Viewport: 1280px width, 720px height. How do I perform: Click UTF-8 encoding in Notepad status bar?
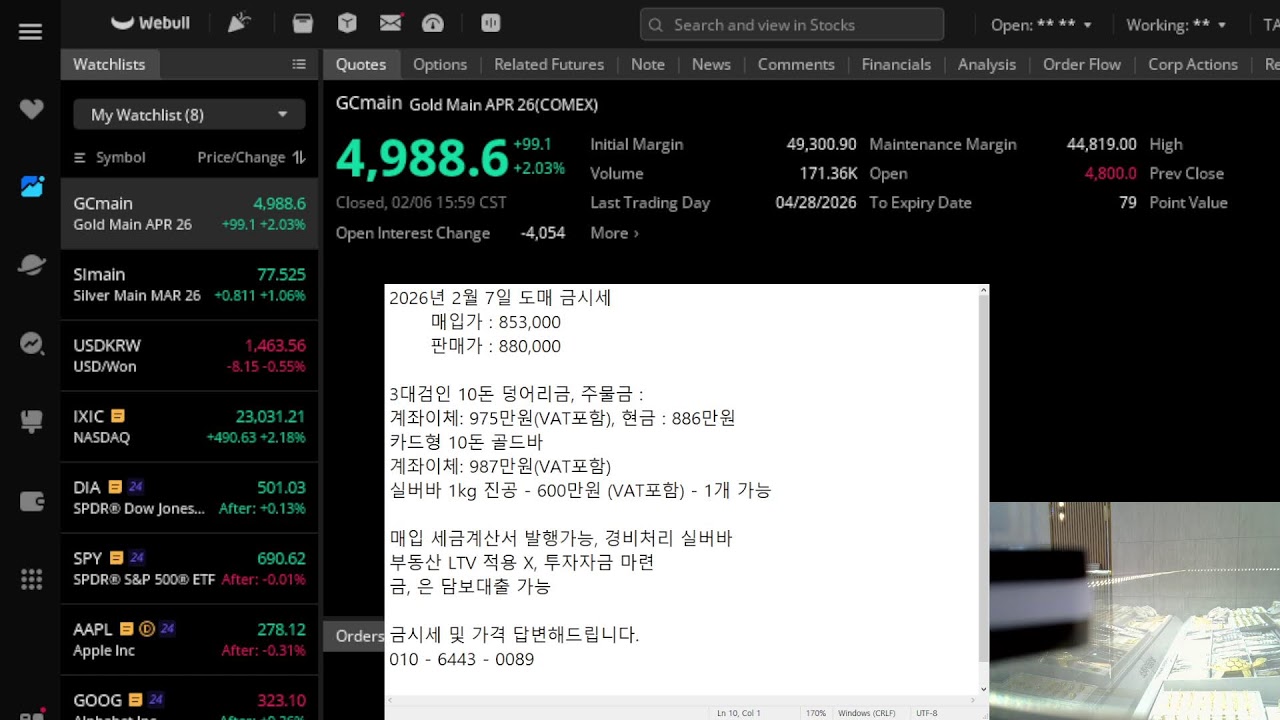927,713
